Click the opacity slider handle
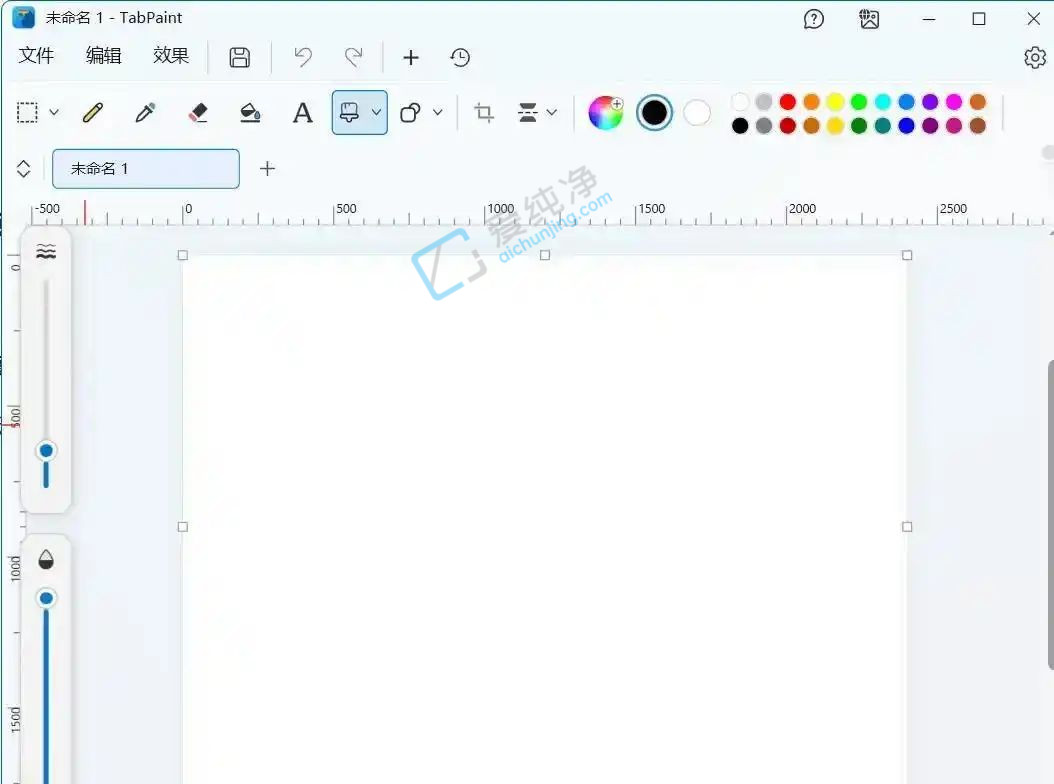 46,598
